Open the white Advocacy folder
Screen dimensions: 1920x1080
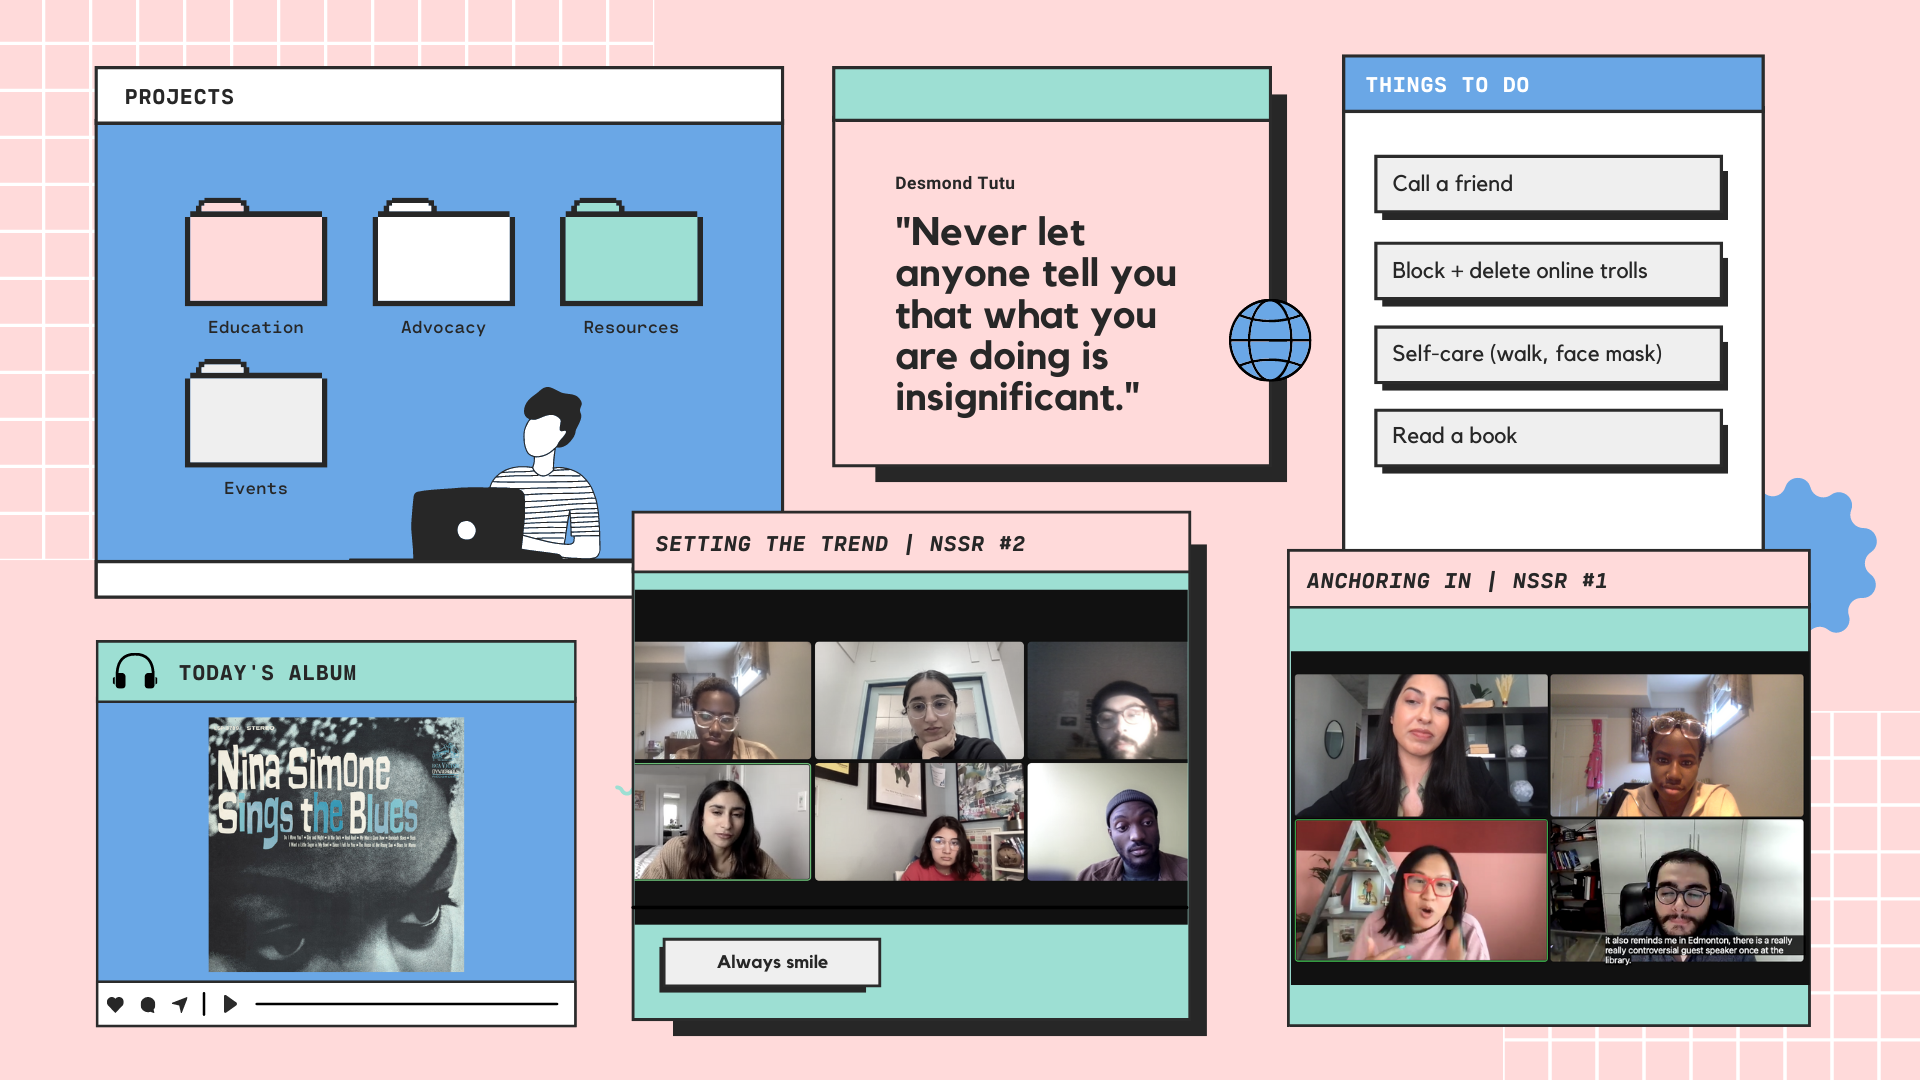(443, 256)
